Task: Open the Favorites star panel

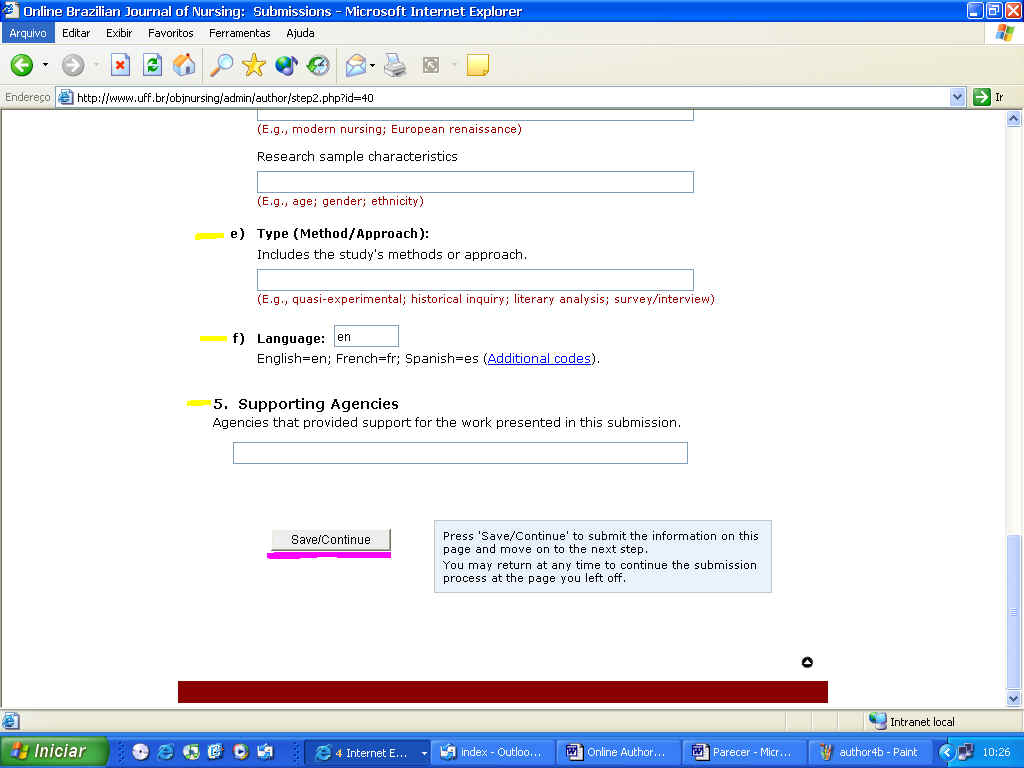Action: (x=254, y=66)
